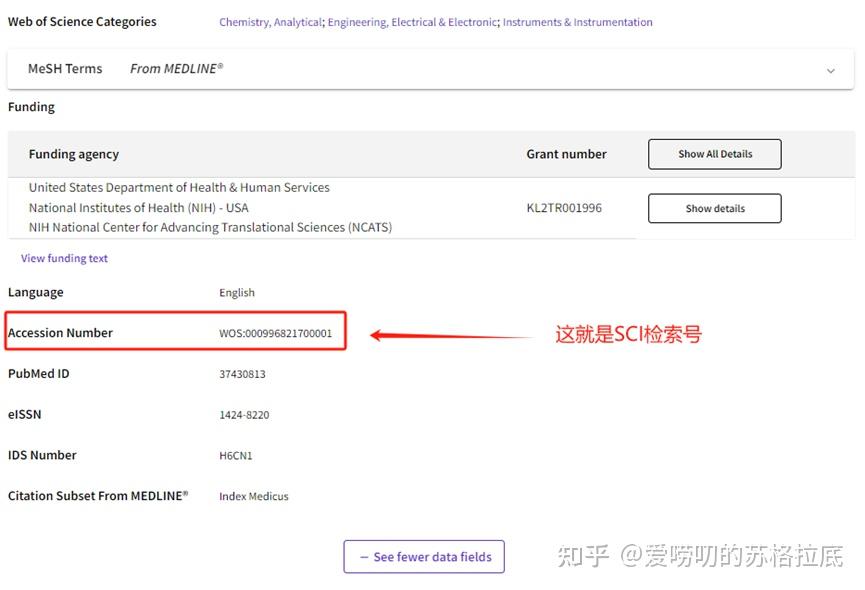
Task: Open the View funding text link
Action: coord(64,258)
